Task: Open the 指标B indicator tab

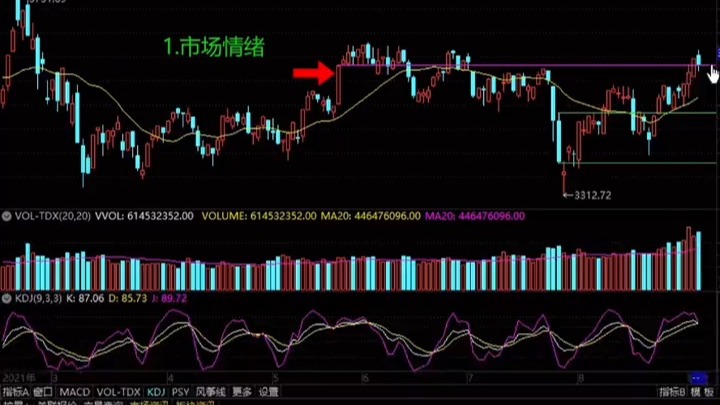Action: tap(671, 391)
